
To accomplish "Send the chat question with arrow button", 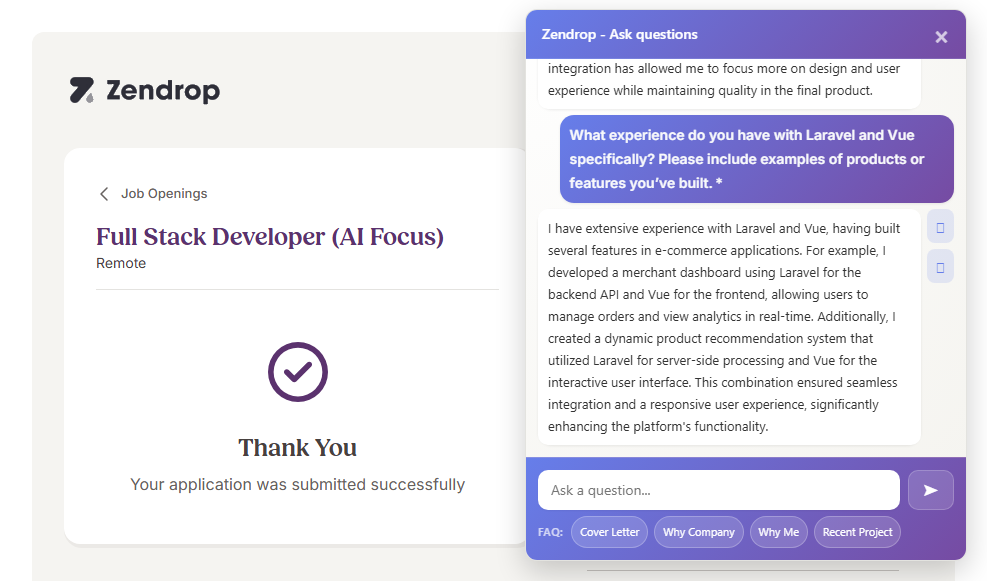I will point(930,490).
